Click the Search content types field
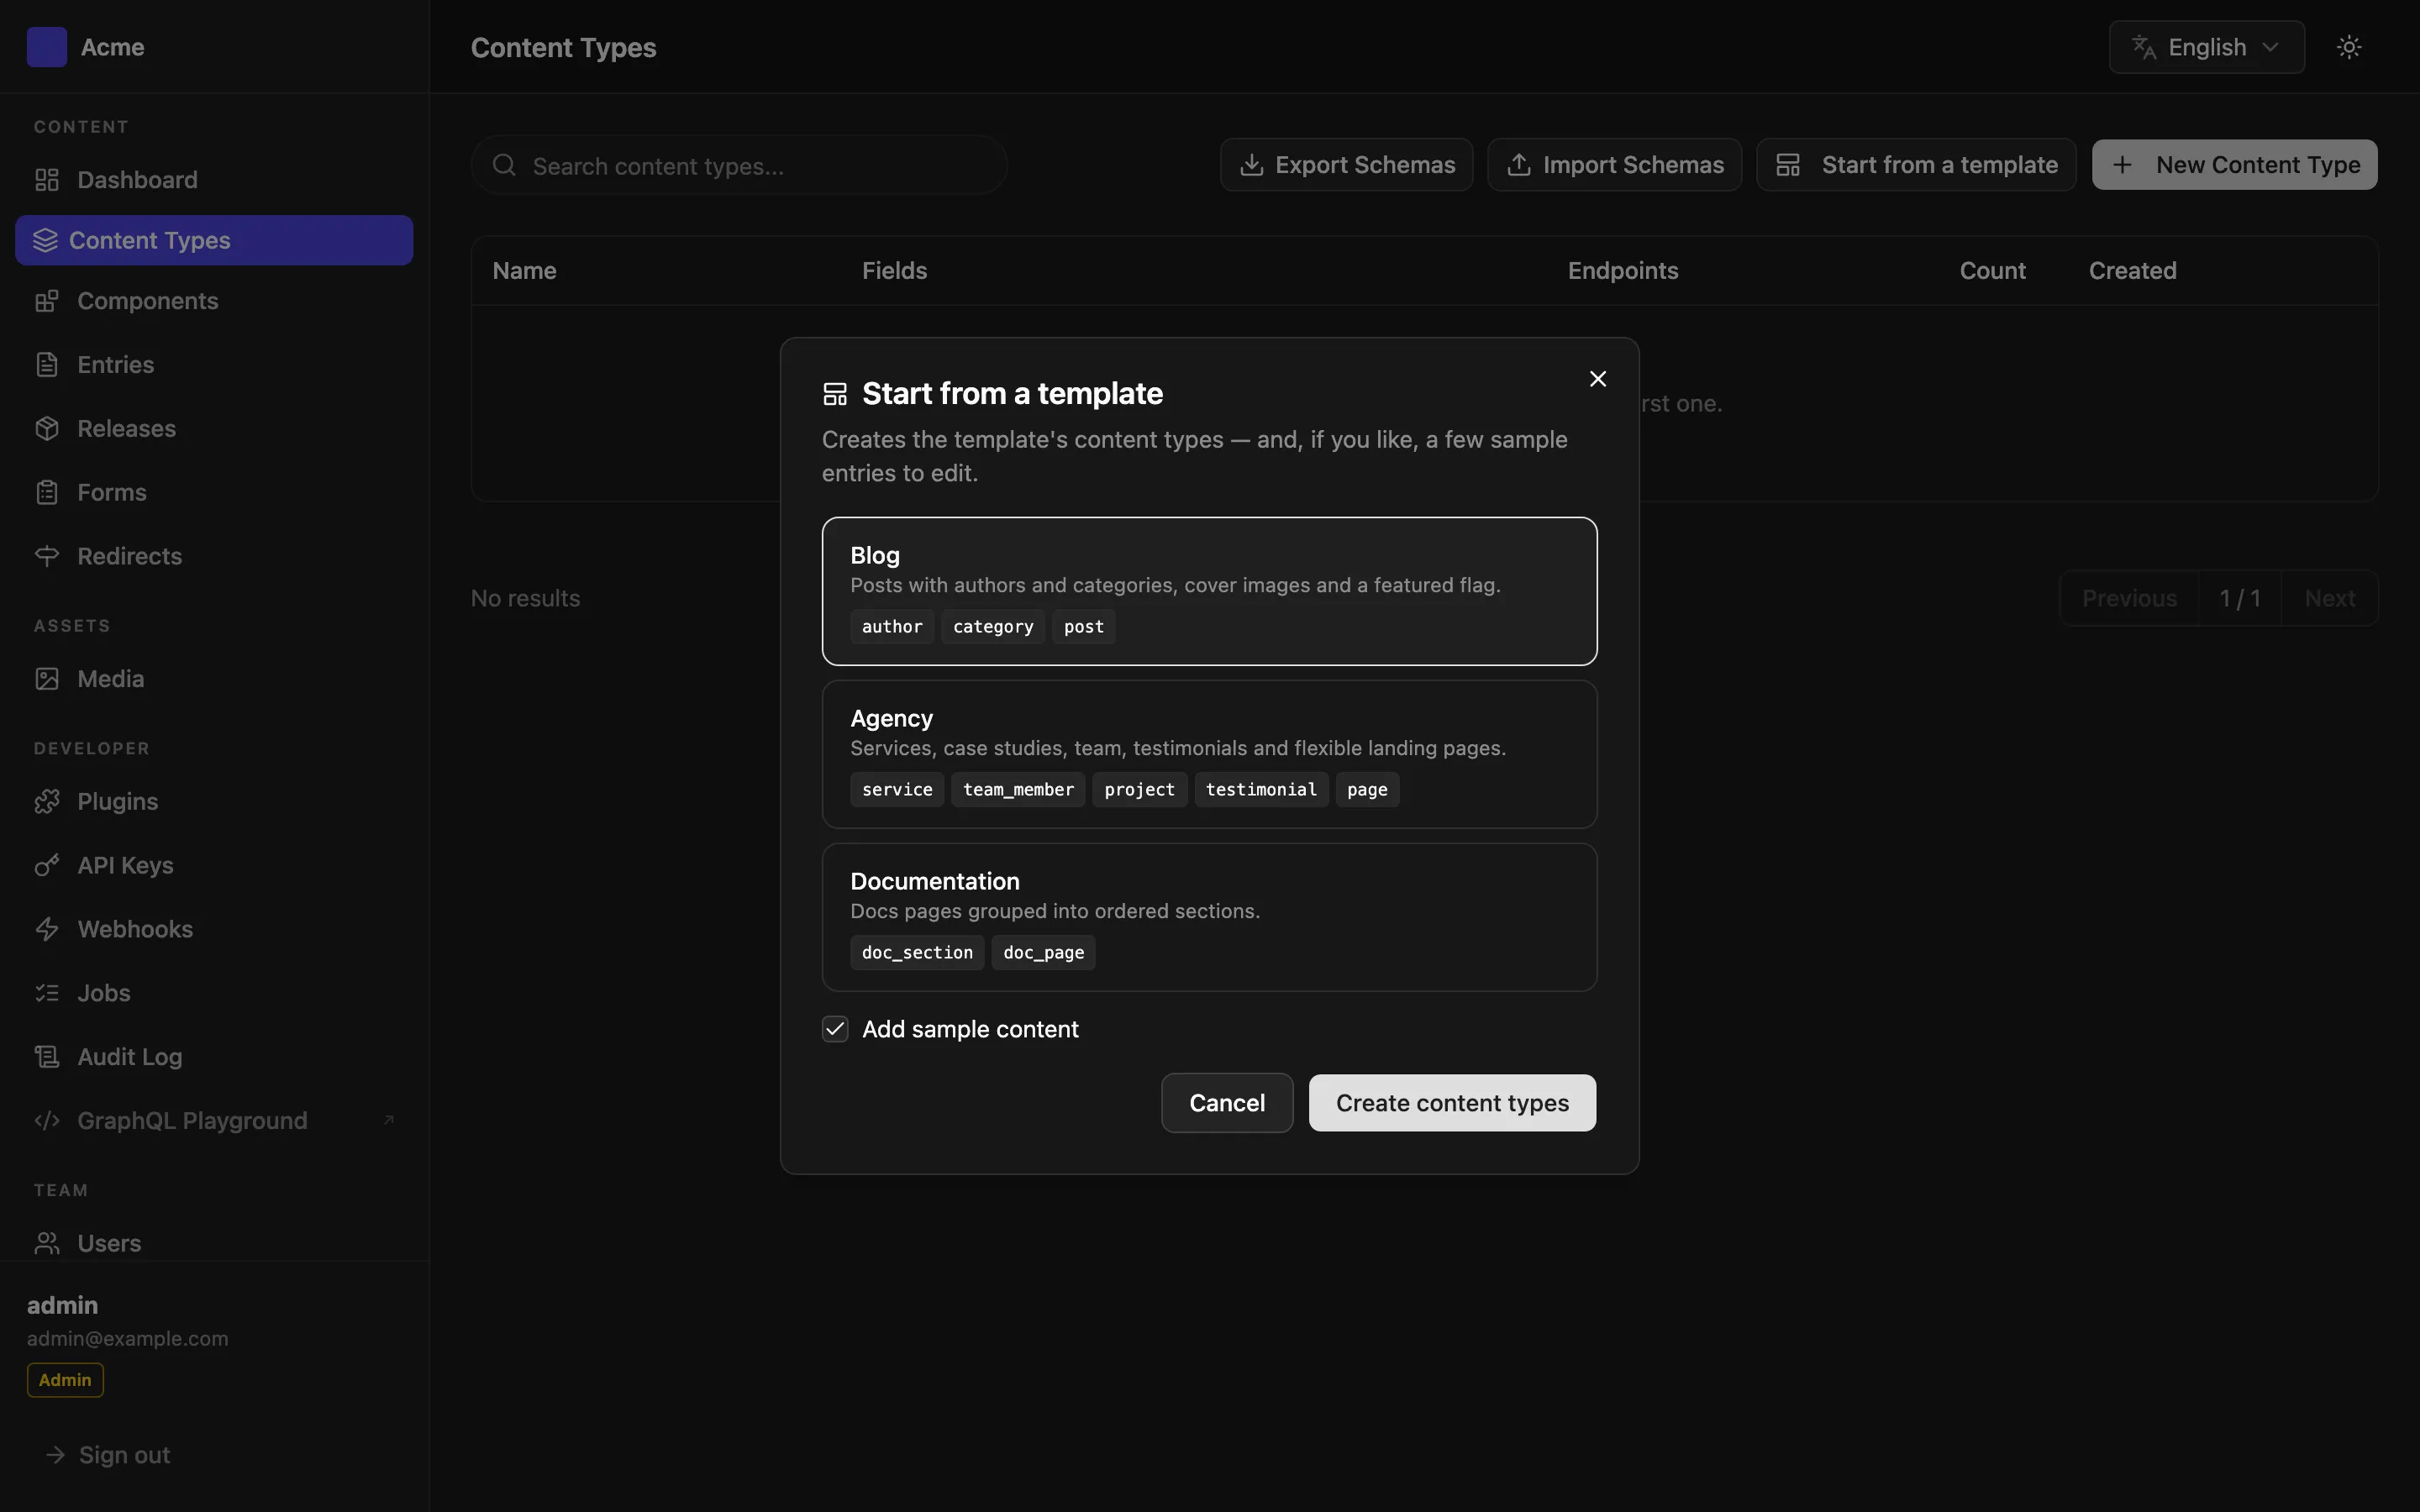Viewport: 2420px width, 1512px height. [739, 165]
